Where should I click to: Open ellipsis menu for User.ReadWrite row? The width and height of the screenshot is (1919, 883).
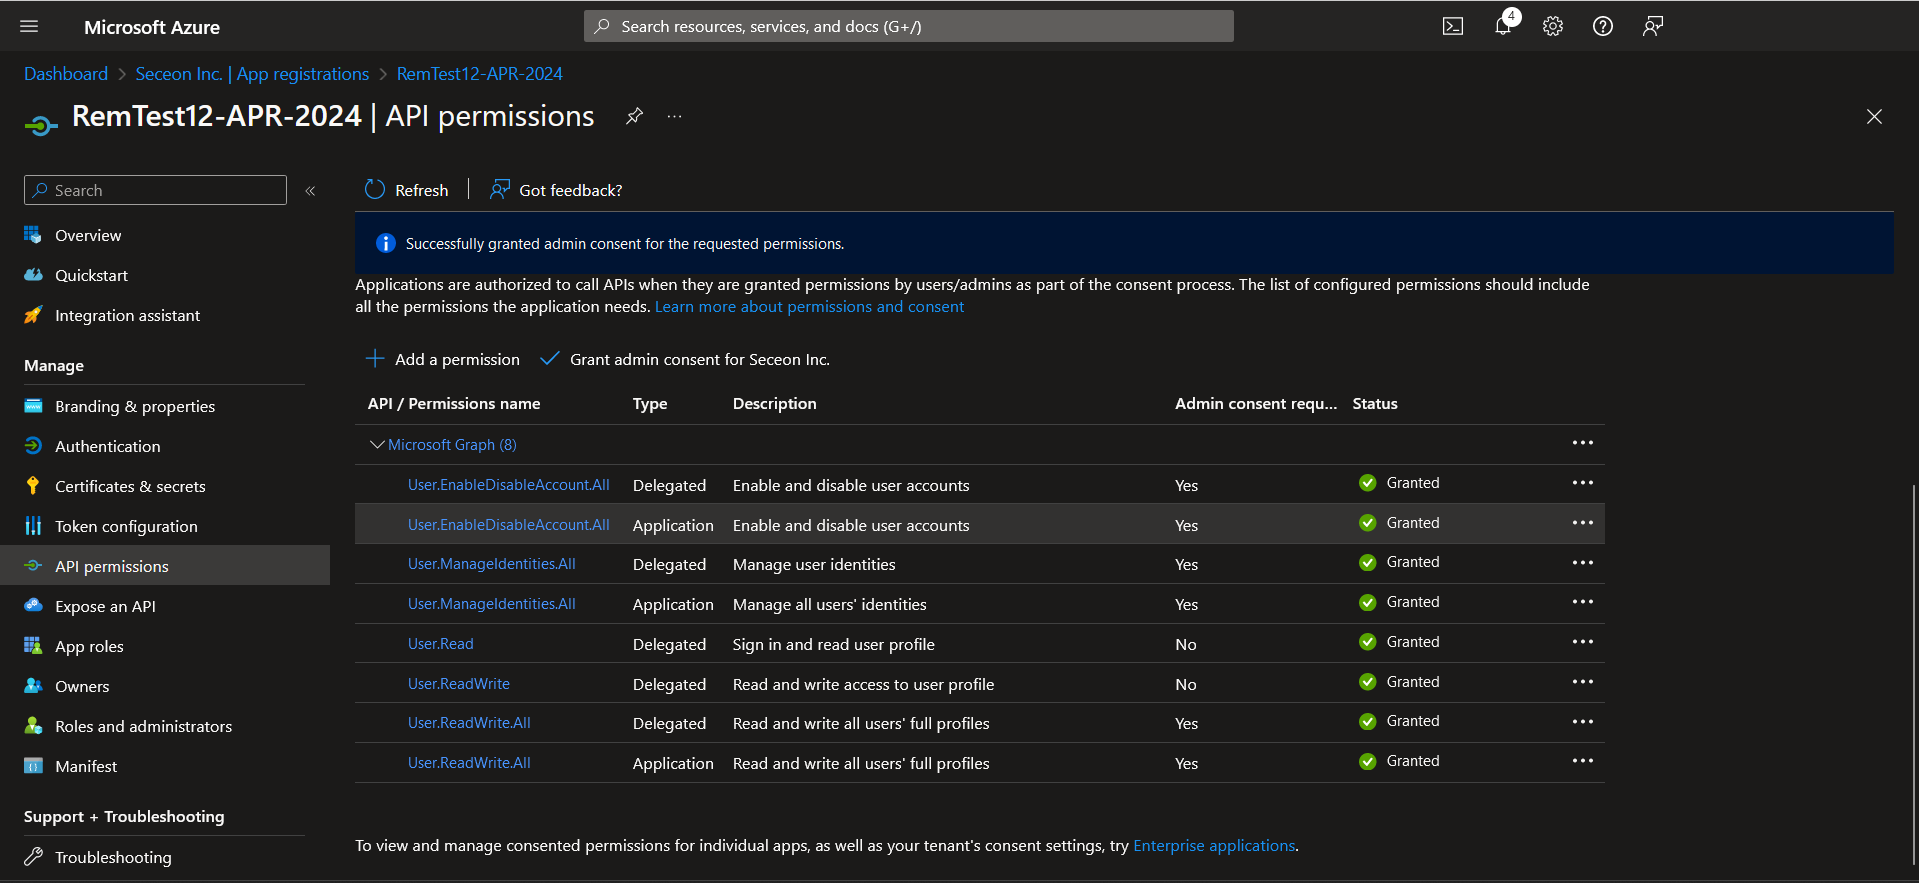pos(1583,682)
